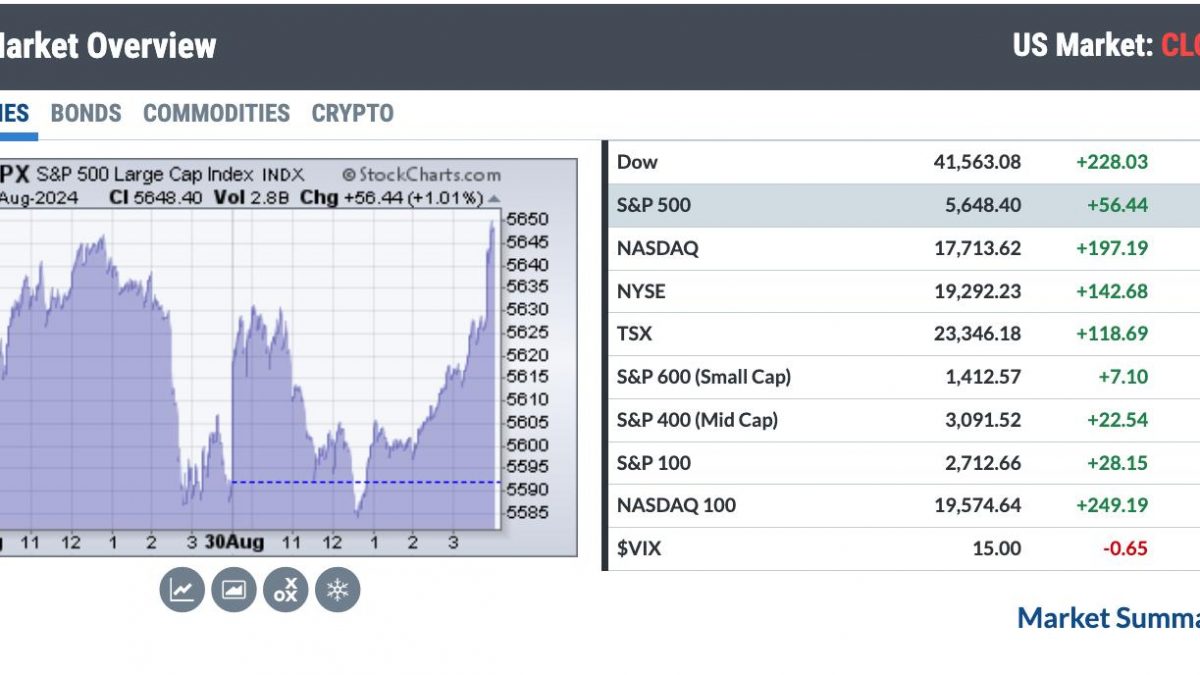Click the $VIX value 15.00
1200x675 pixels.
click(998, 549)
